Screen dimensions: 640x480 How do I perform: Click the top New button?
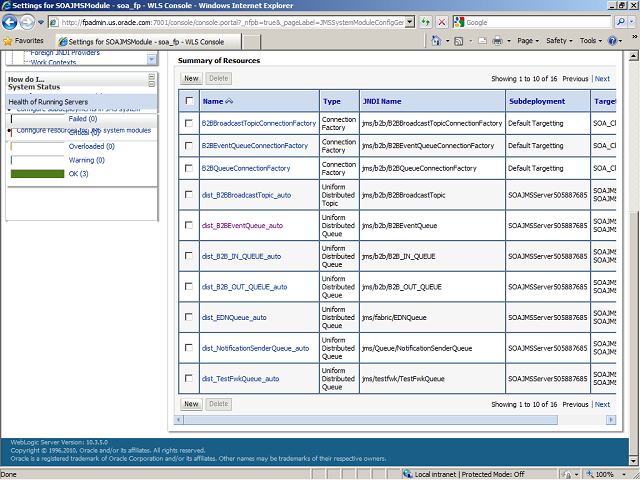190,78
